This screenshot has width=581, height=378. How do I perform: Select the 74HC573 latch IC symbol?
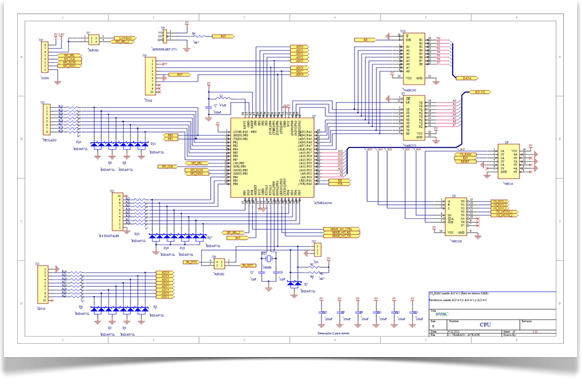(x=414, y=118)
